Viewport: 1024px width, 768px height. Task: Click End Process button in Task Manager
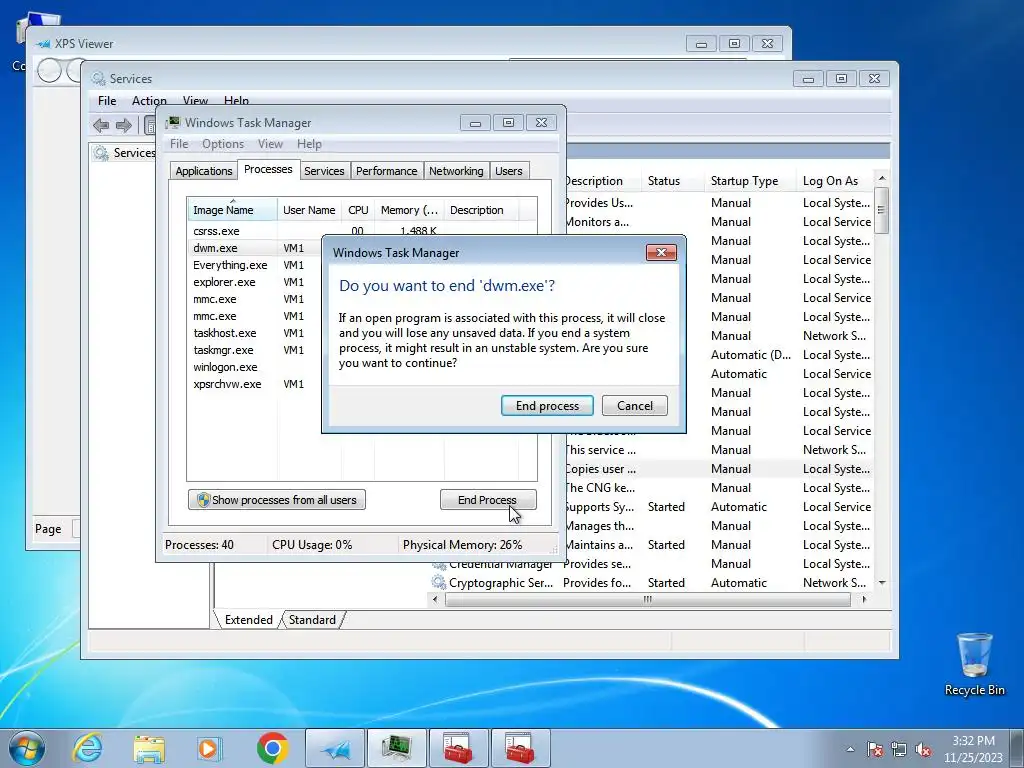click(x=488, y=500)
